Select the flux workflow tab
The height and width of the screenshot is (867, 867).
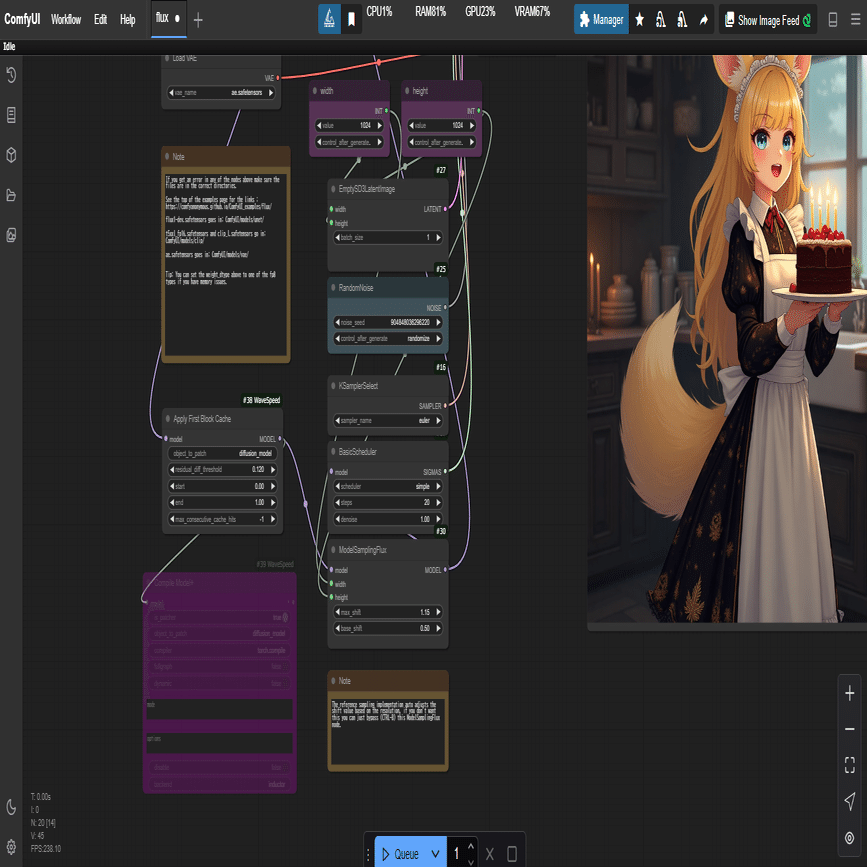click(x=162, y=19)
